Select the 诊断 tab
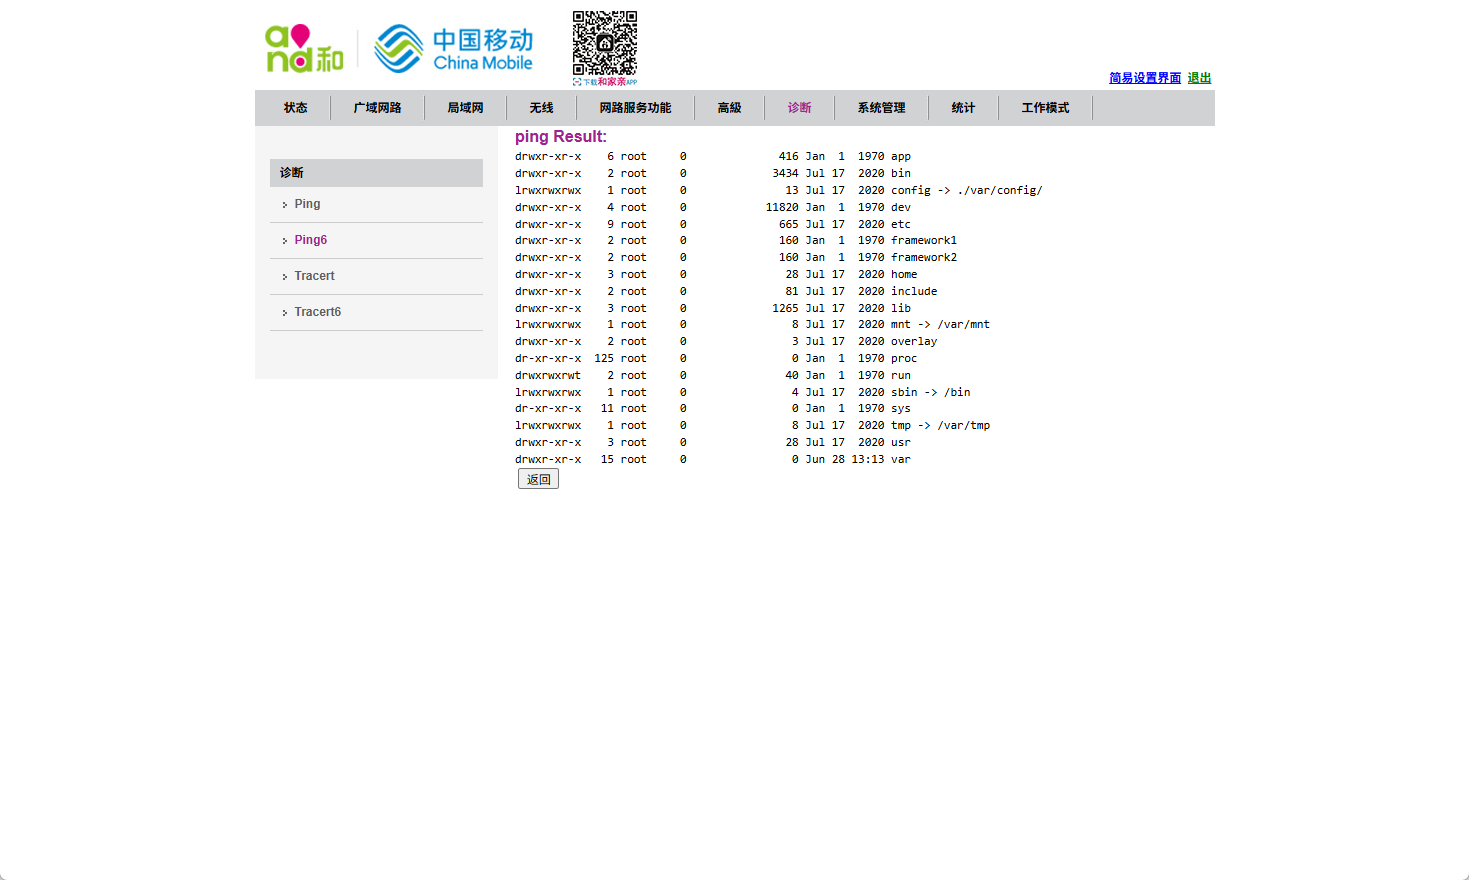 pyautogui.click(x=799, y=108)
